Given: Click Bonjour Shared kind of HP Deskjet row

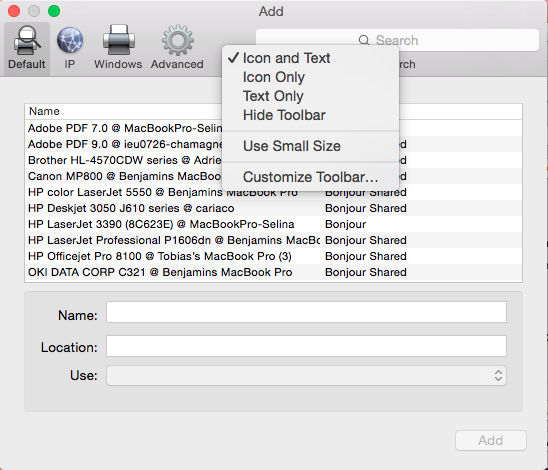Looking at the screenshot, I should point(366,208).
